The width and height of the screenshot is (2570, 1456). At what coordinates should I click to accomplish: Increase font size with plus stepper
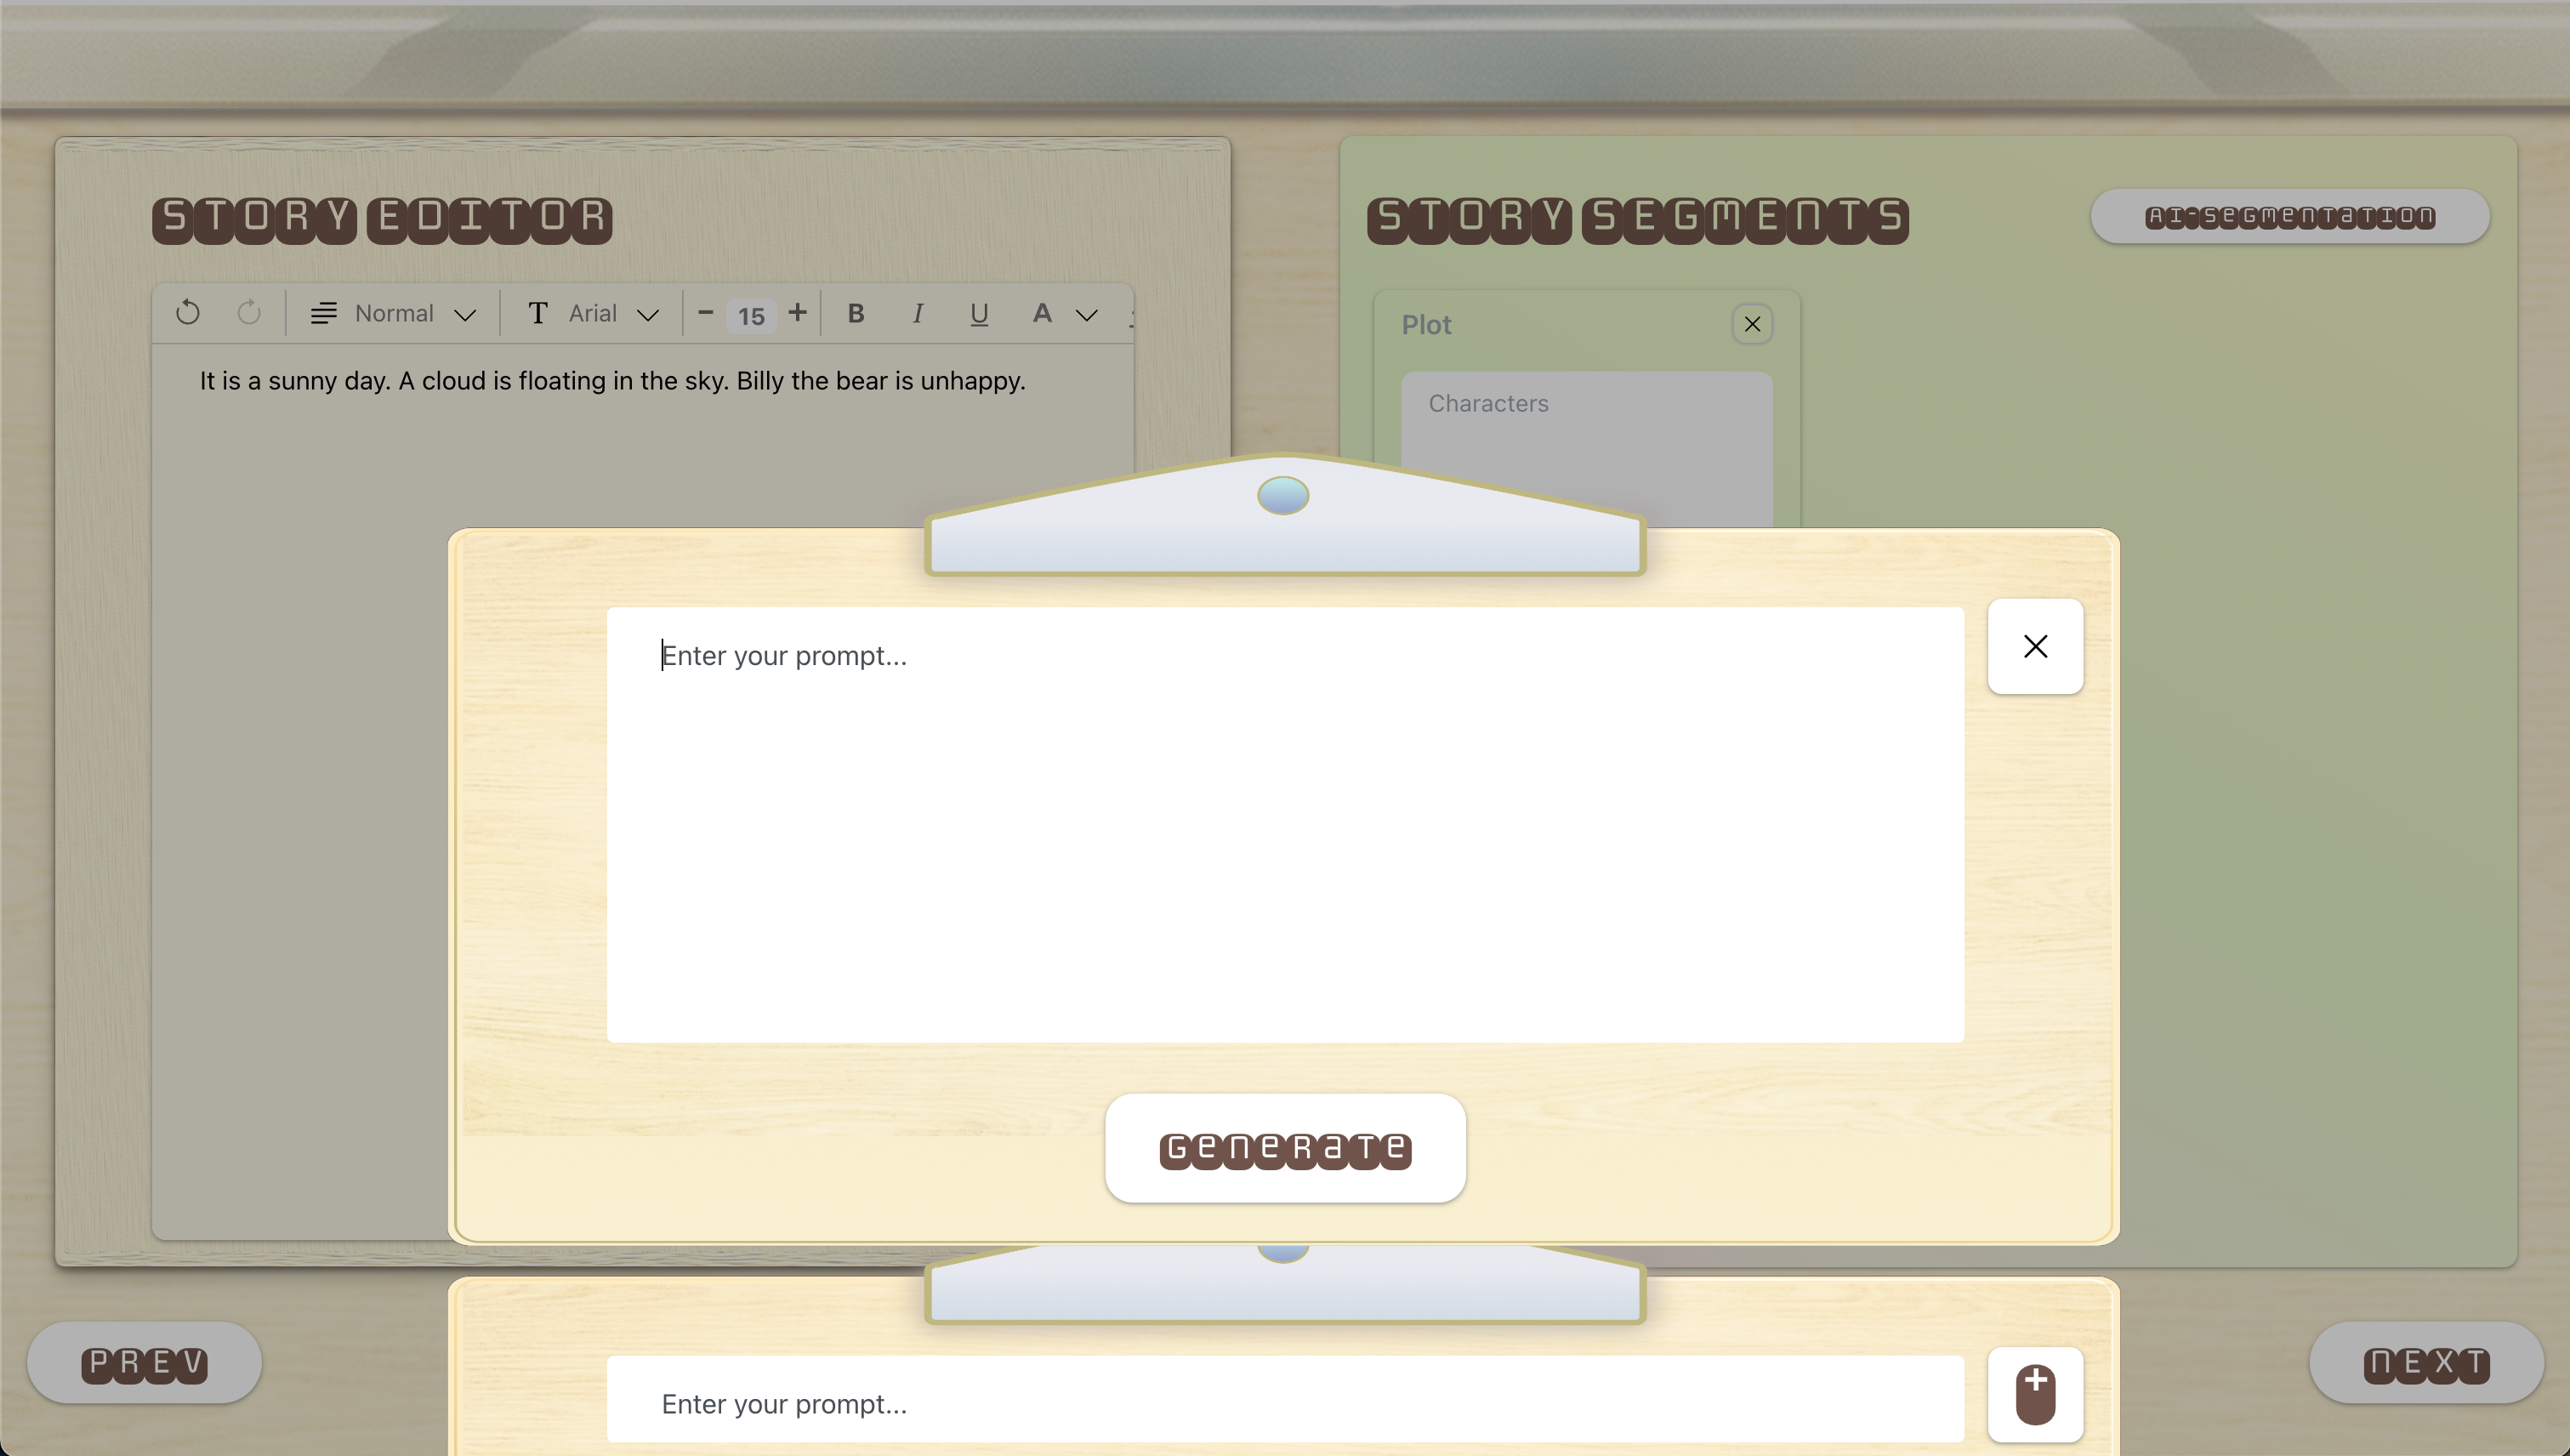[798, 312]
